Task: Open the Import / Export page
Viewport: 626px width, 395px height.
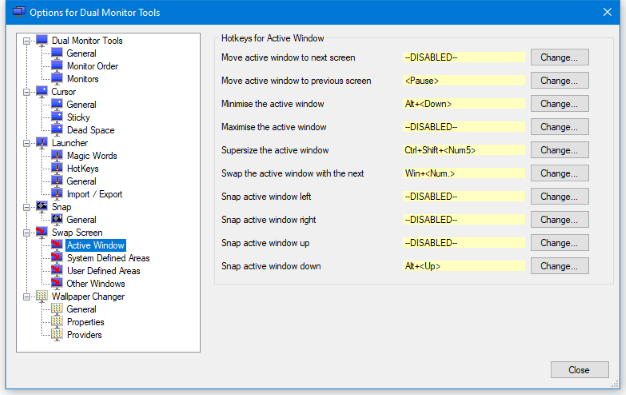Action: coord(95,194)
